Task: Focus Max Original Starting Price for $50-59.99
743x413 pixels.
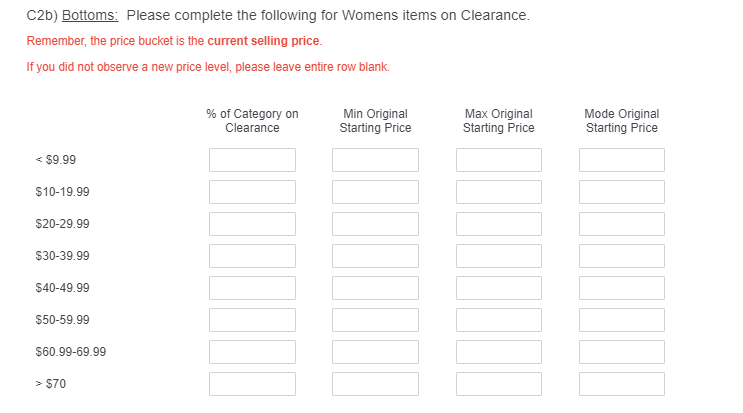Action: pyautogui.click(x=499, y=320)
